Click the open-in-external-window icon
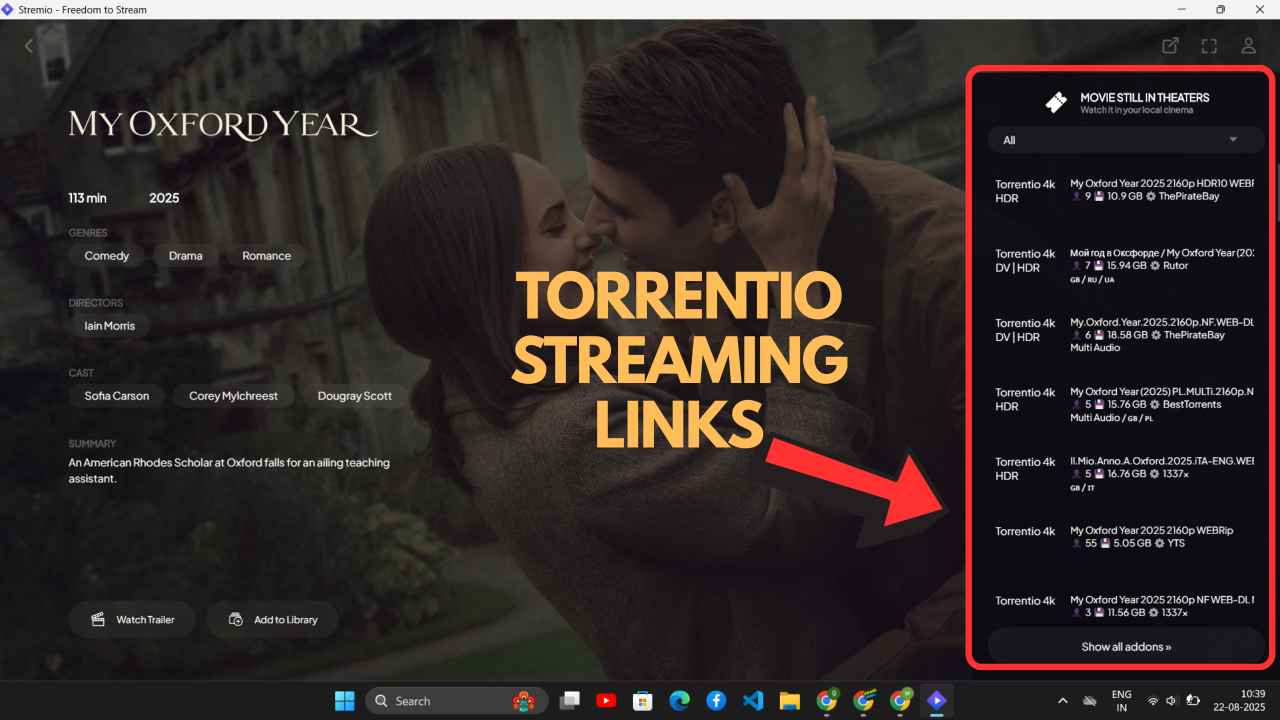Viewport: 1280px width, 720px height. 1170,46
